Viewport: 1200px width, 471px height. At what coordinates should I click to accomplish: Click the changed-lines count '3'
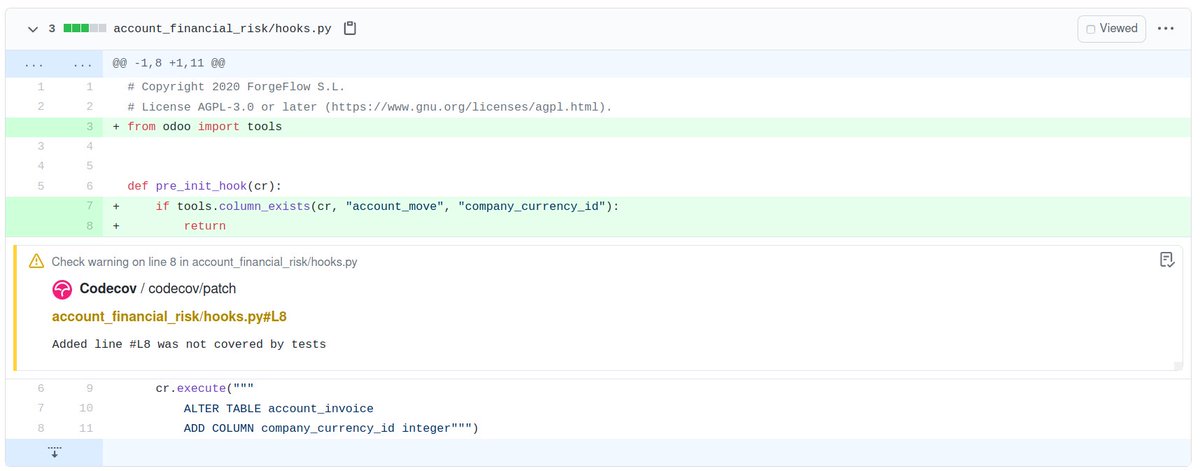pos(52,29)
